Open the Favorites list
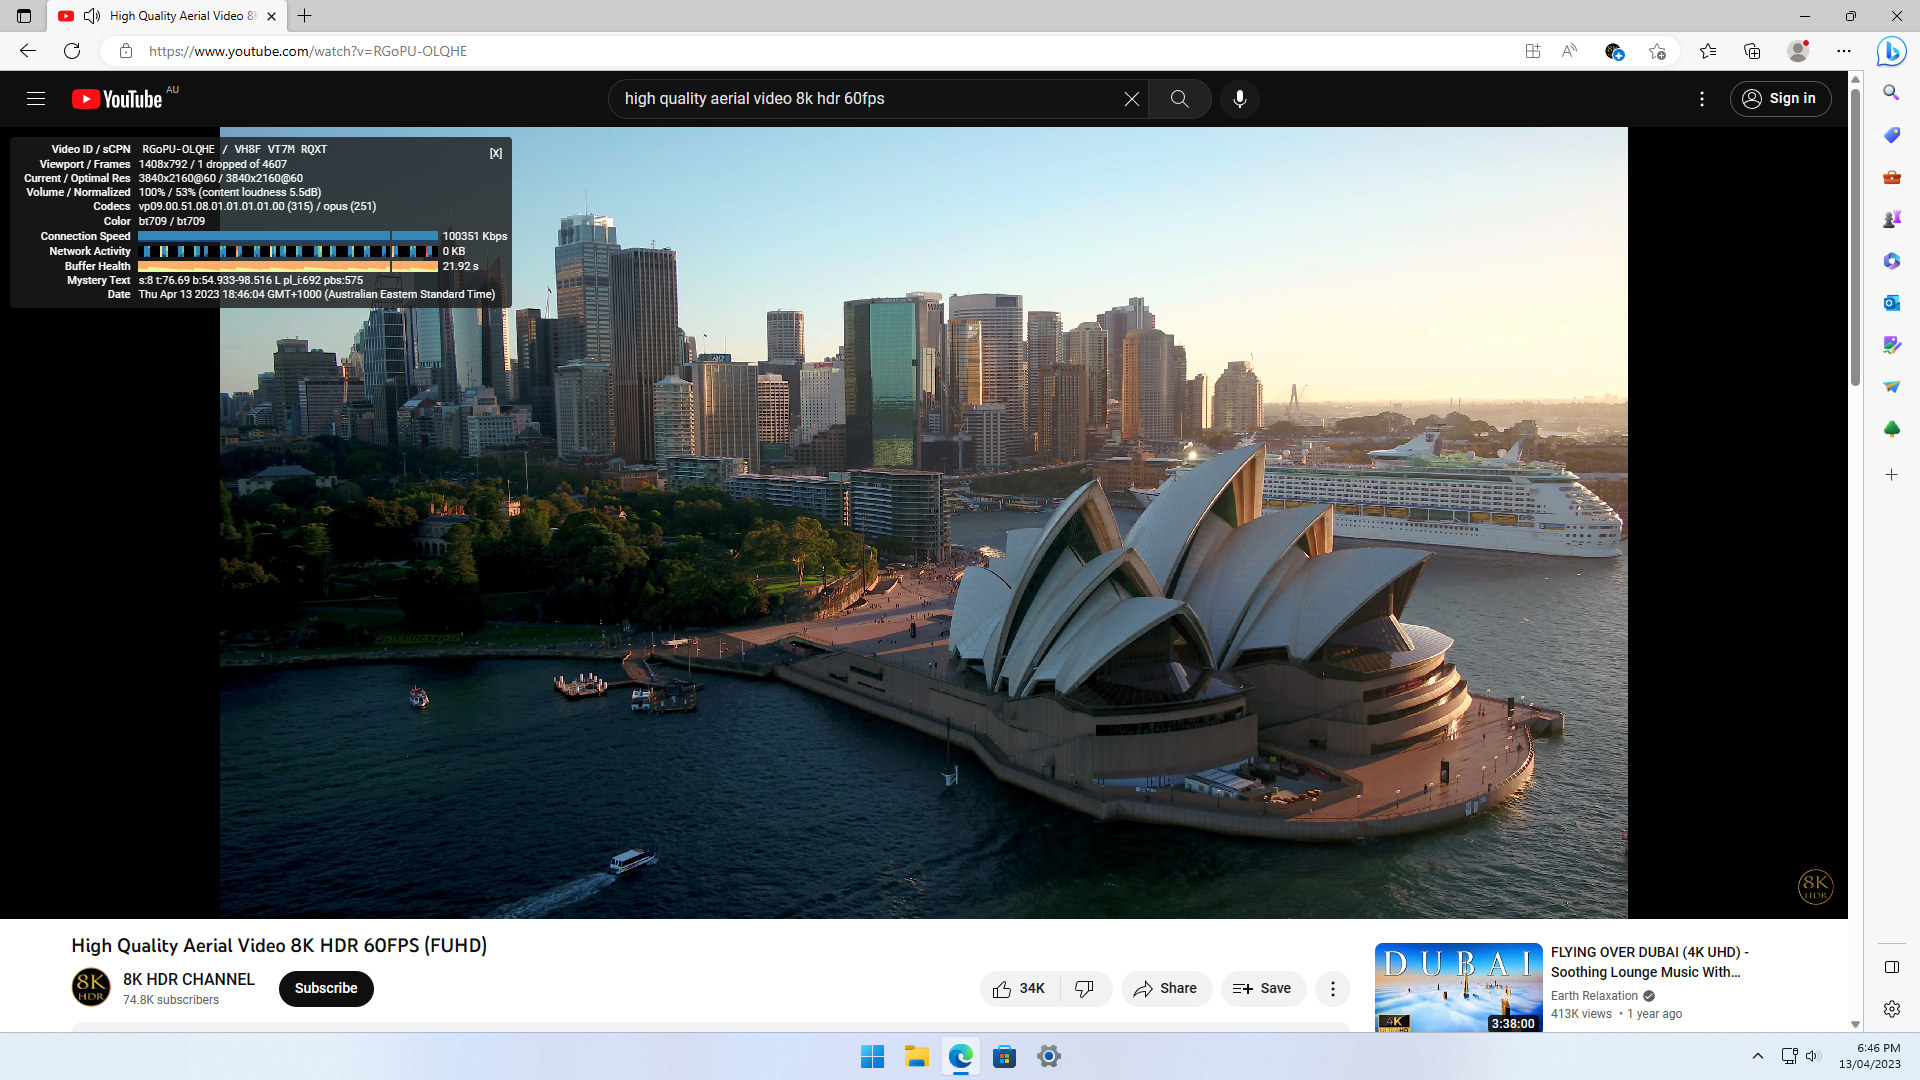Screen dimensions: 1920x1080 click(x=1708, y=51)
